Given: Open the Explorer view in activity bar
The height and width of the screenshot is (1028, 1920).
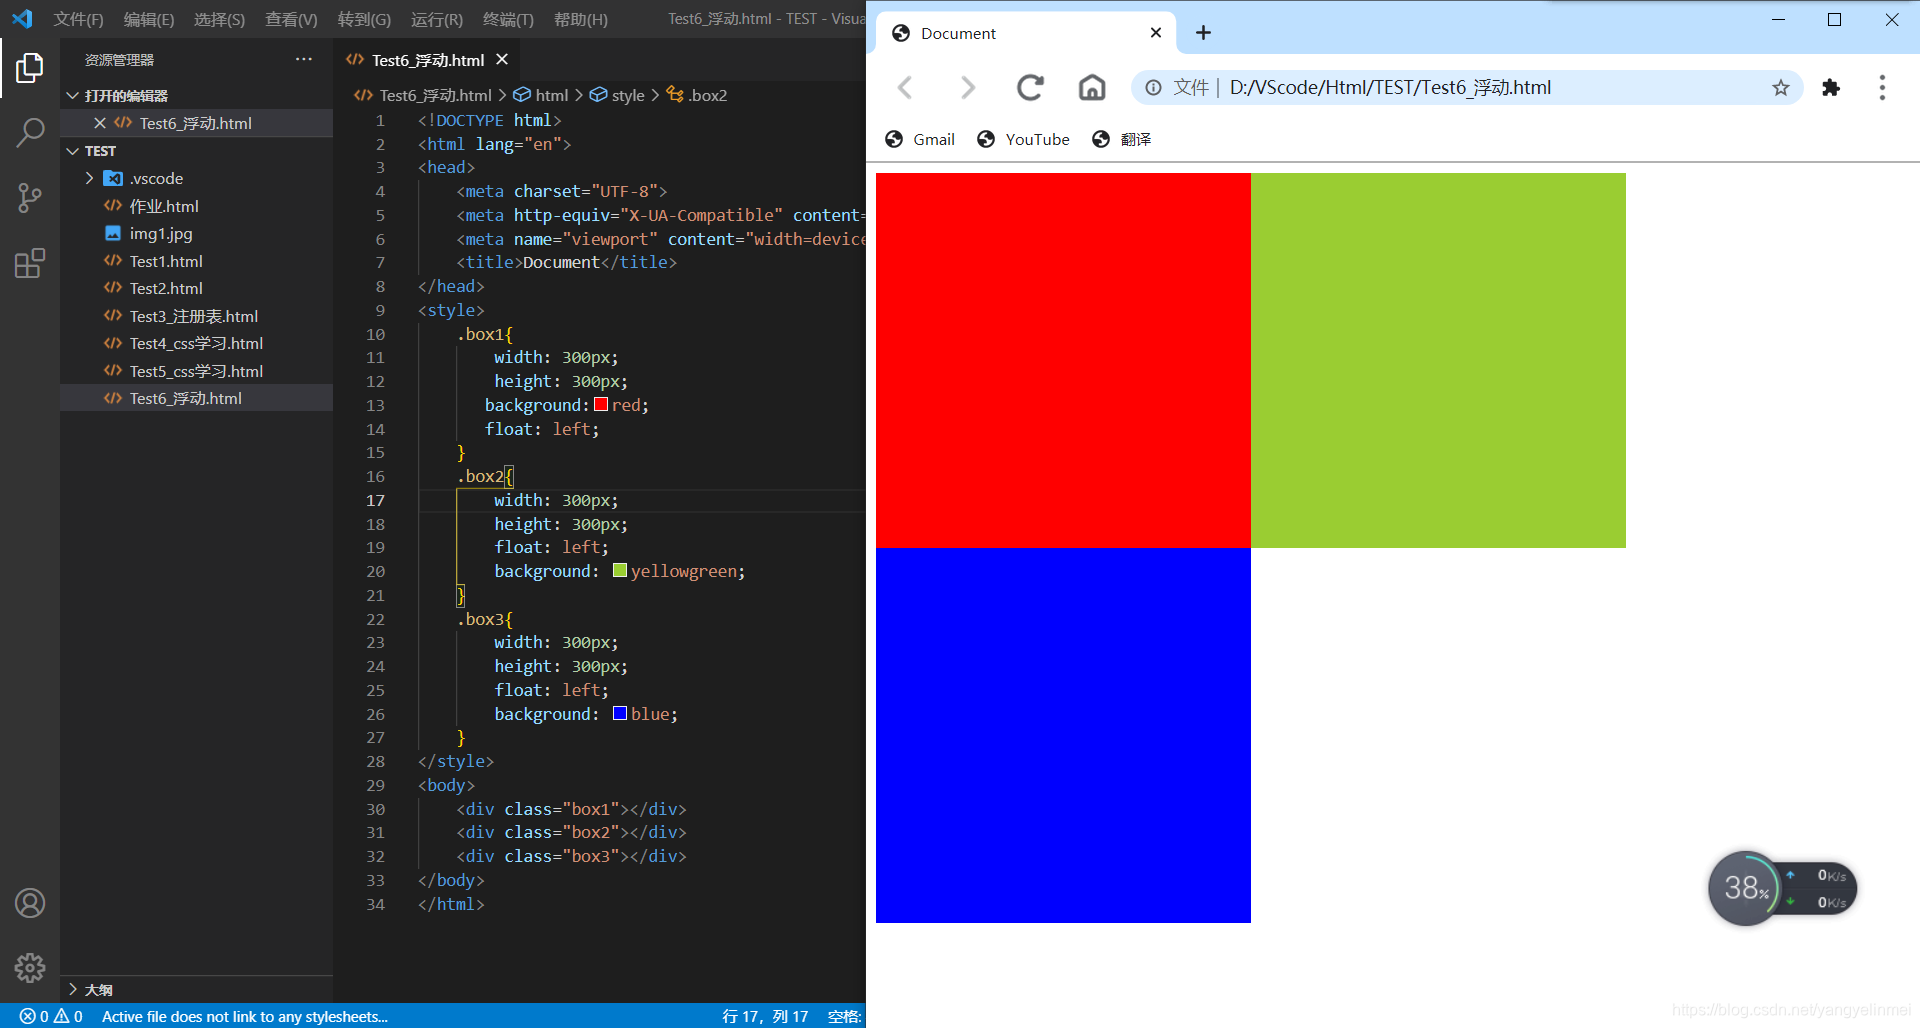Looking at the screenshot, I should coord(30,68).
